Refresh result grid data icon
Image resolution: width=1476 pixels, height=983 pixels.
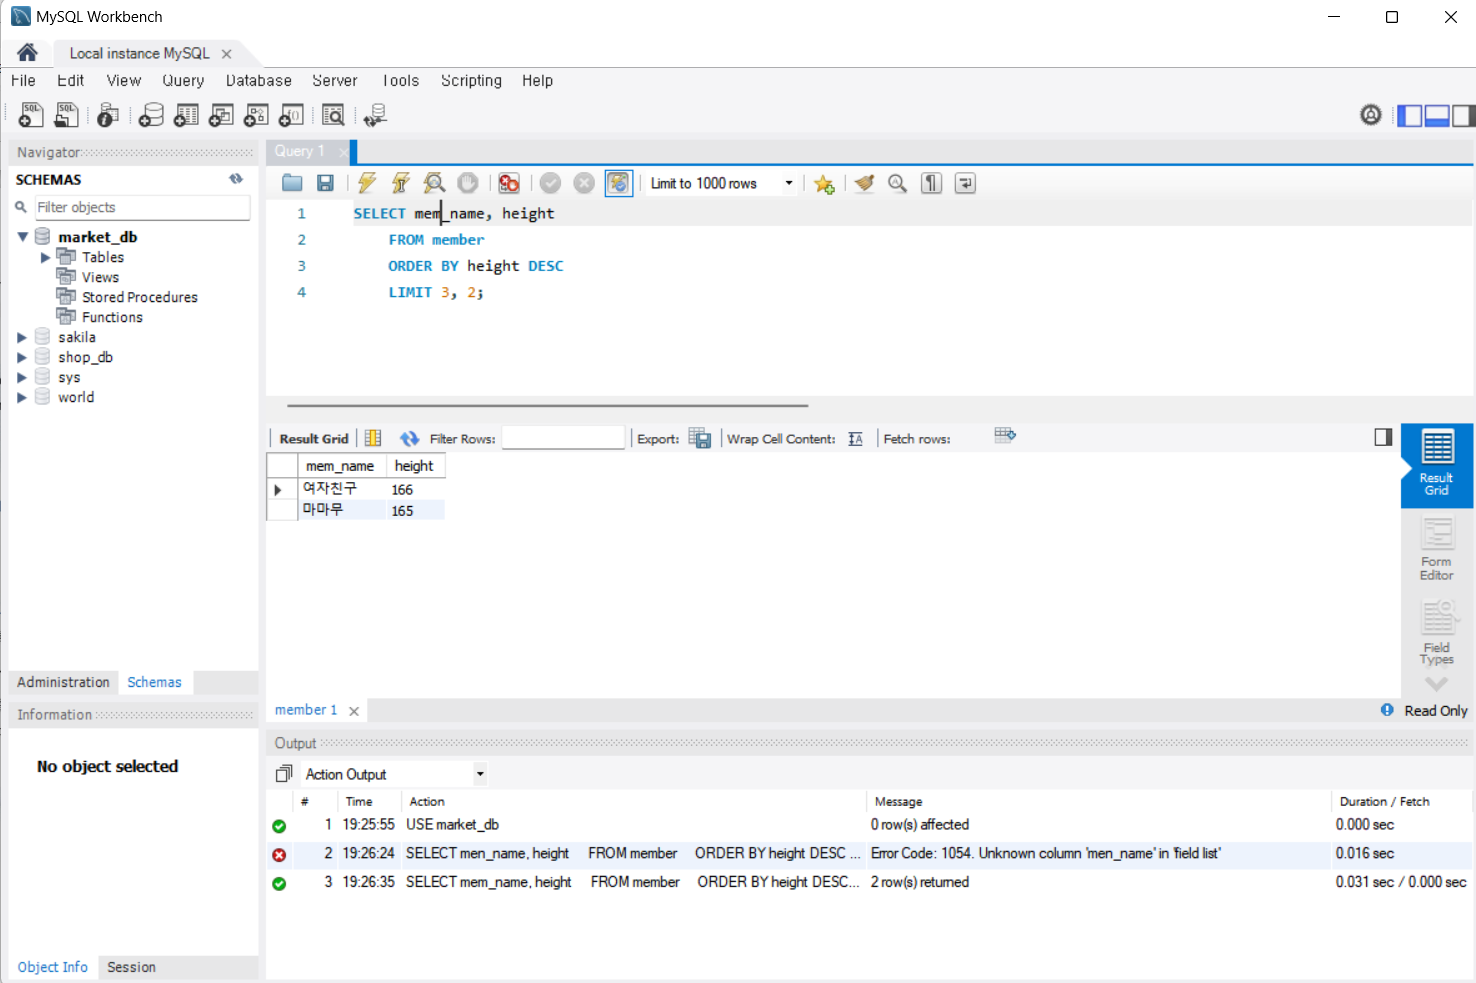(409, 438)
